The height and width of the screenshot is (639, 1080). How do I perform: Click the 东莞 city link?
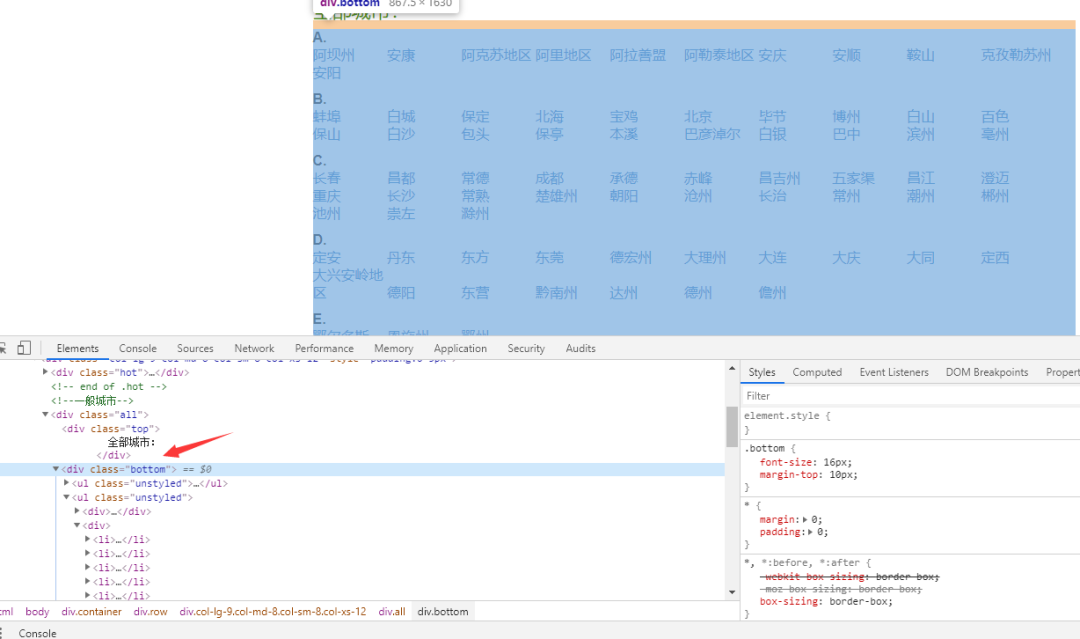(x=549, y=258)
